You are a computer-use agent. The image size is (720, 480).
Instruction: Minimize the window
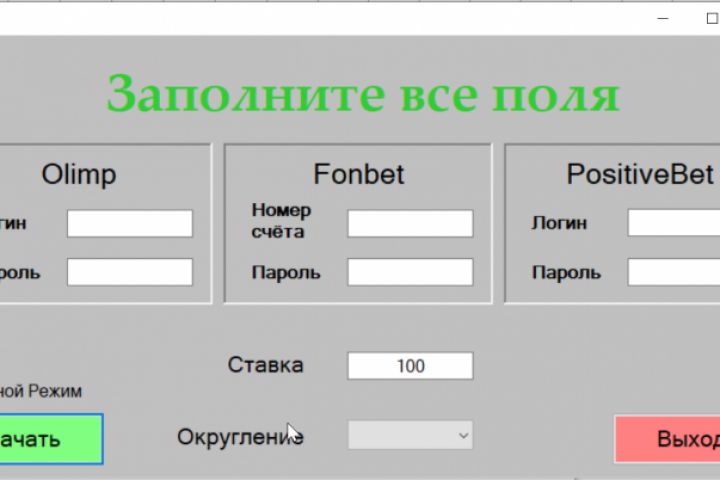point(663,18)
